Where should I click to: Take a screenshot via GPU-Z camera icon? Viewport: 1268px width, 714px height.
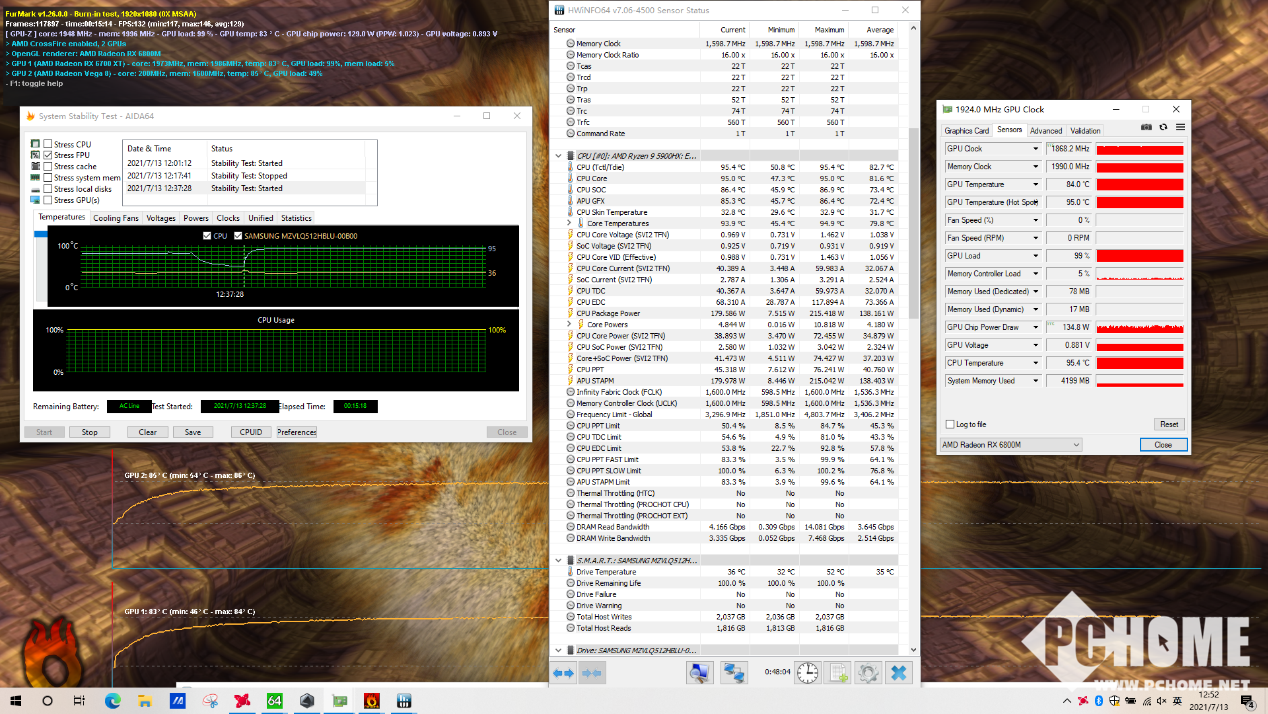click(x=1147, y=127)
